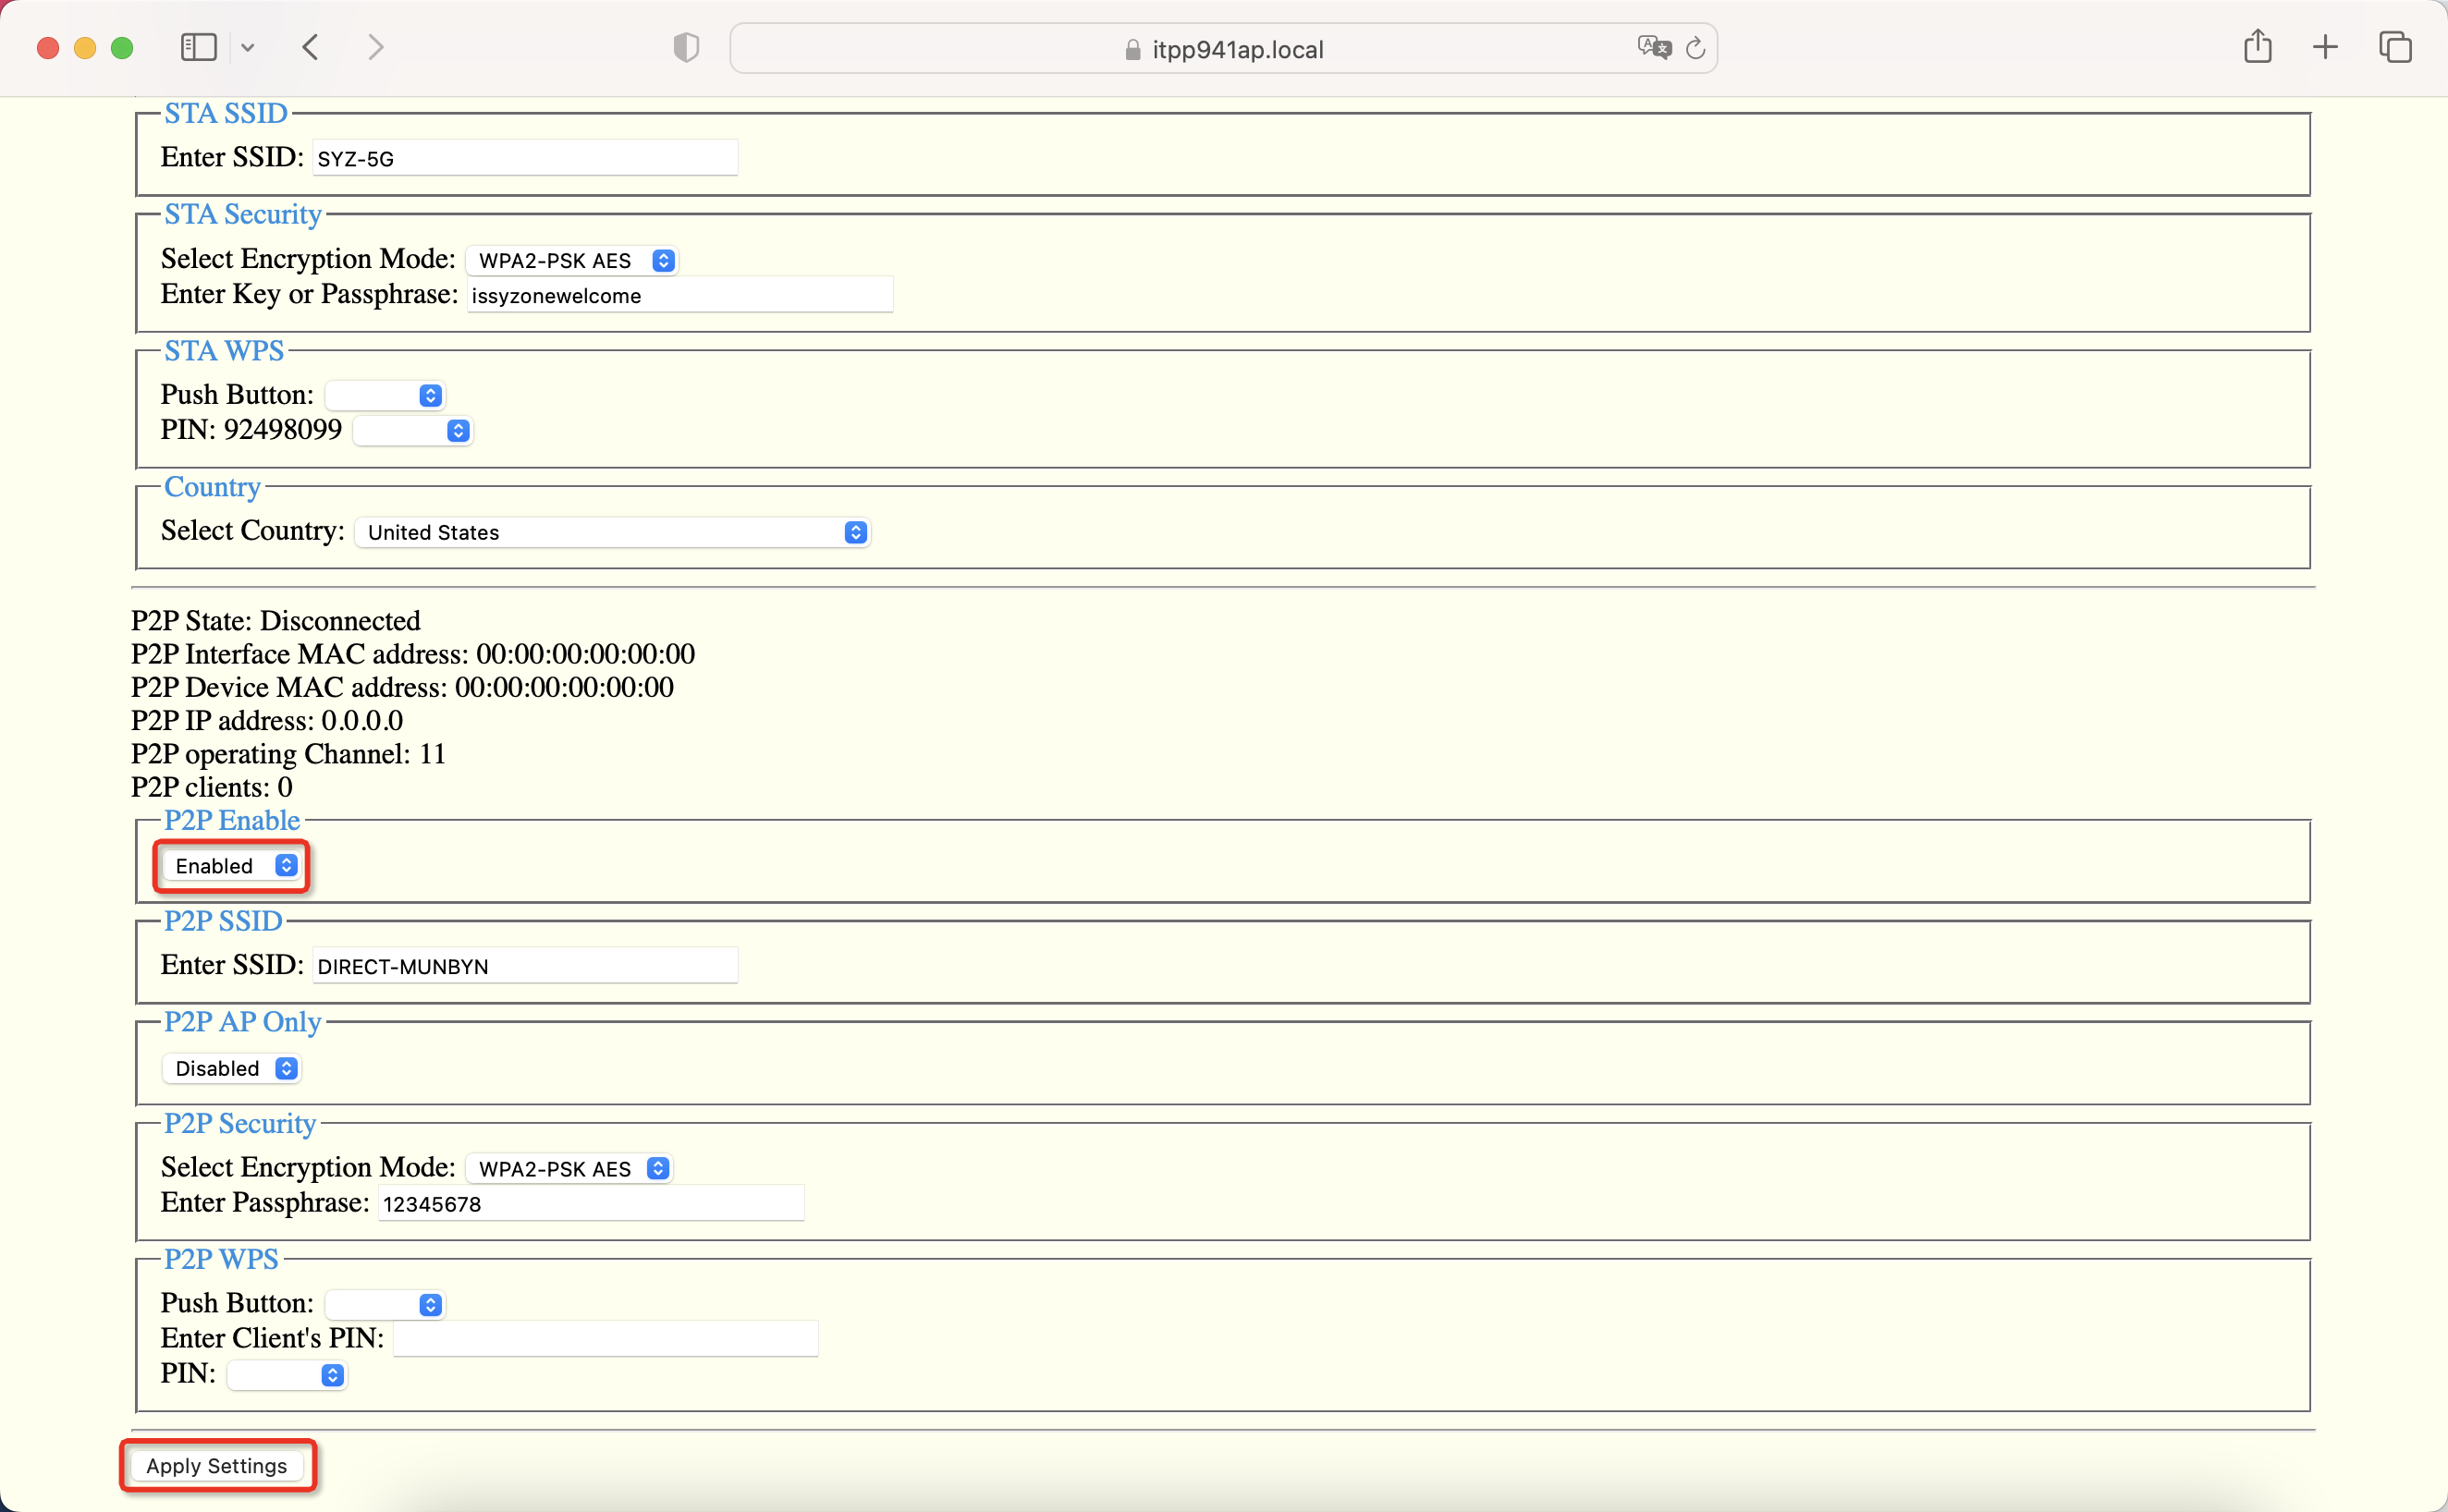The width and height of the screenshot is (2448, 1512).
Task: Click the 'Country' section heading
Action: click(x=212, y=487)
